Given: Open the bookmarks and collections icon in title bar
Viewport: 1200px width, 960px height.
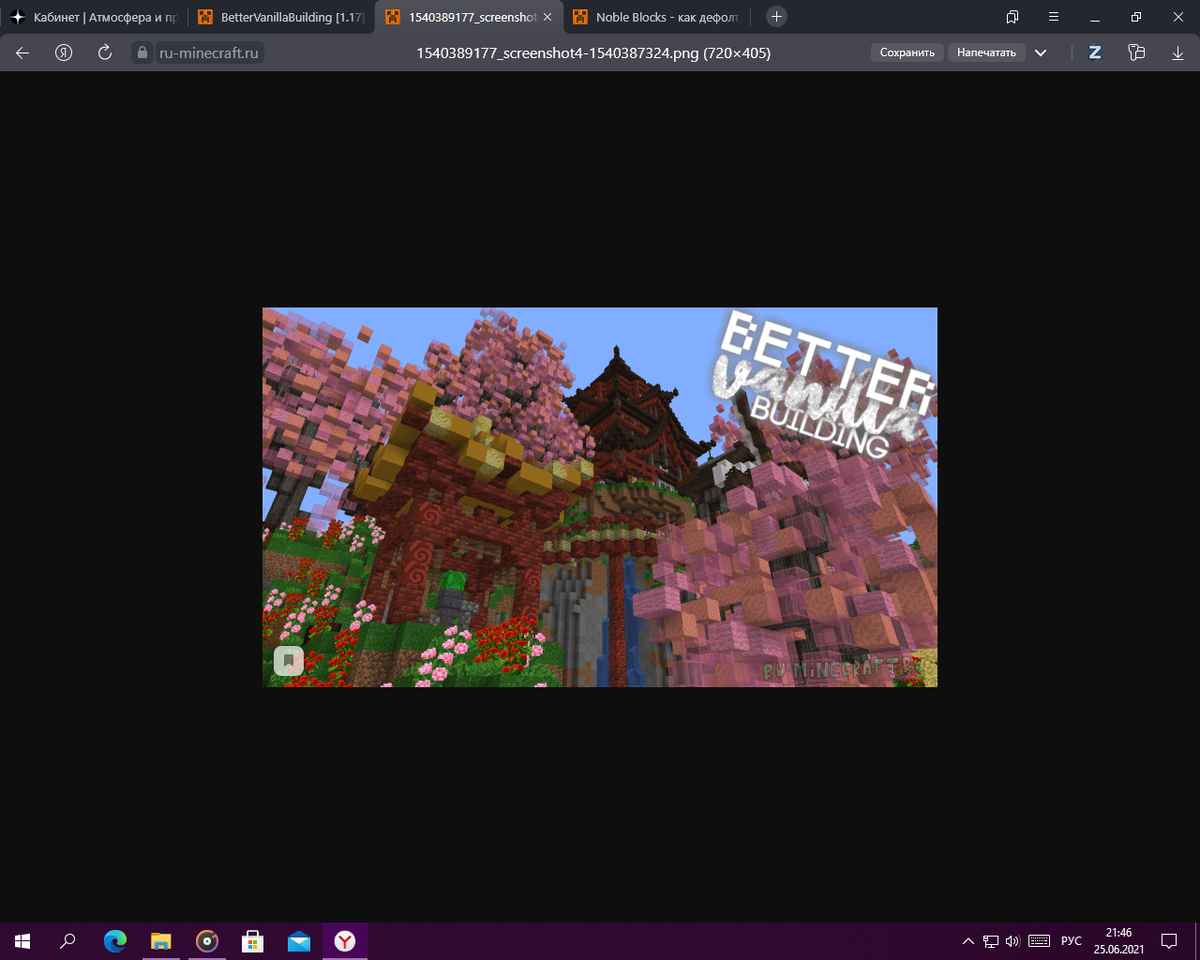Looking at the screenshot, I should point(1012,17).
